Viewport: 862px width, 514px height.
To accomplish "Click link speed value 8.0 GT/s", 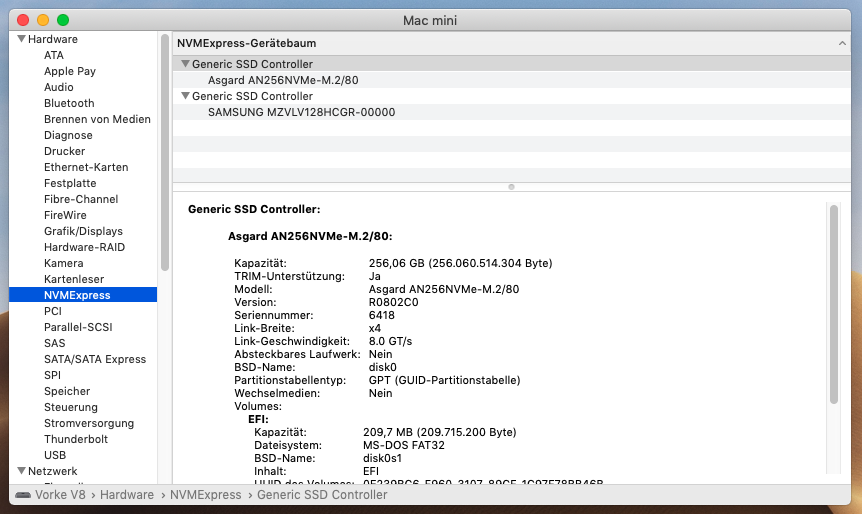I will pos(390,341).
